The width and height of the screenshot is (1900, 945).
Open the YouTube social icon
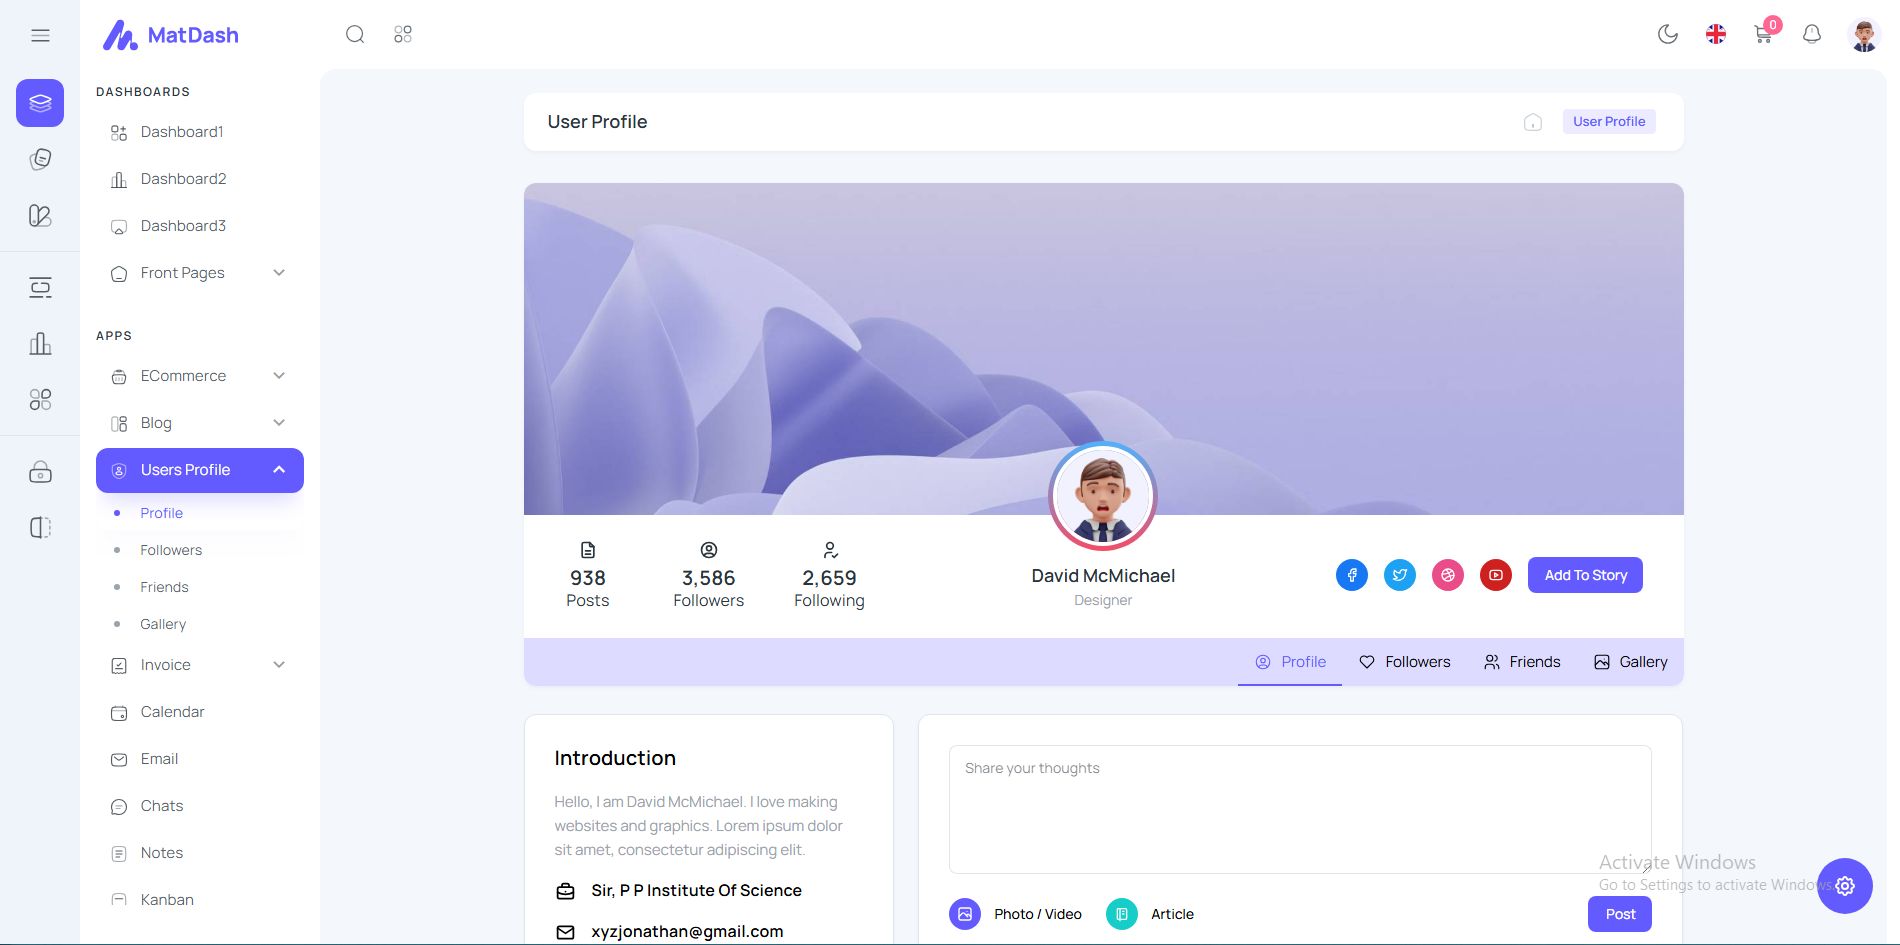[x=1496, y=575]
